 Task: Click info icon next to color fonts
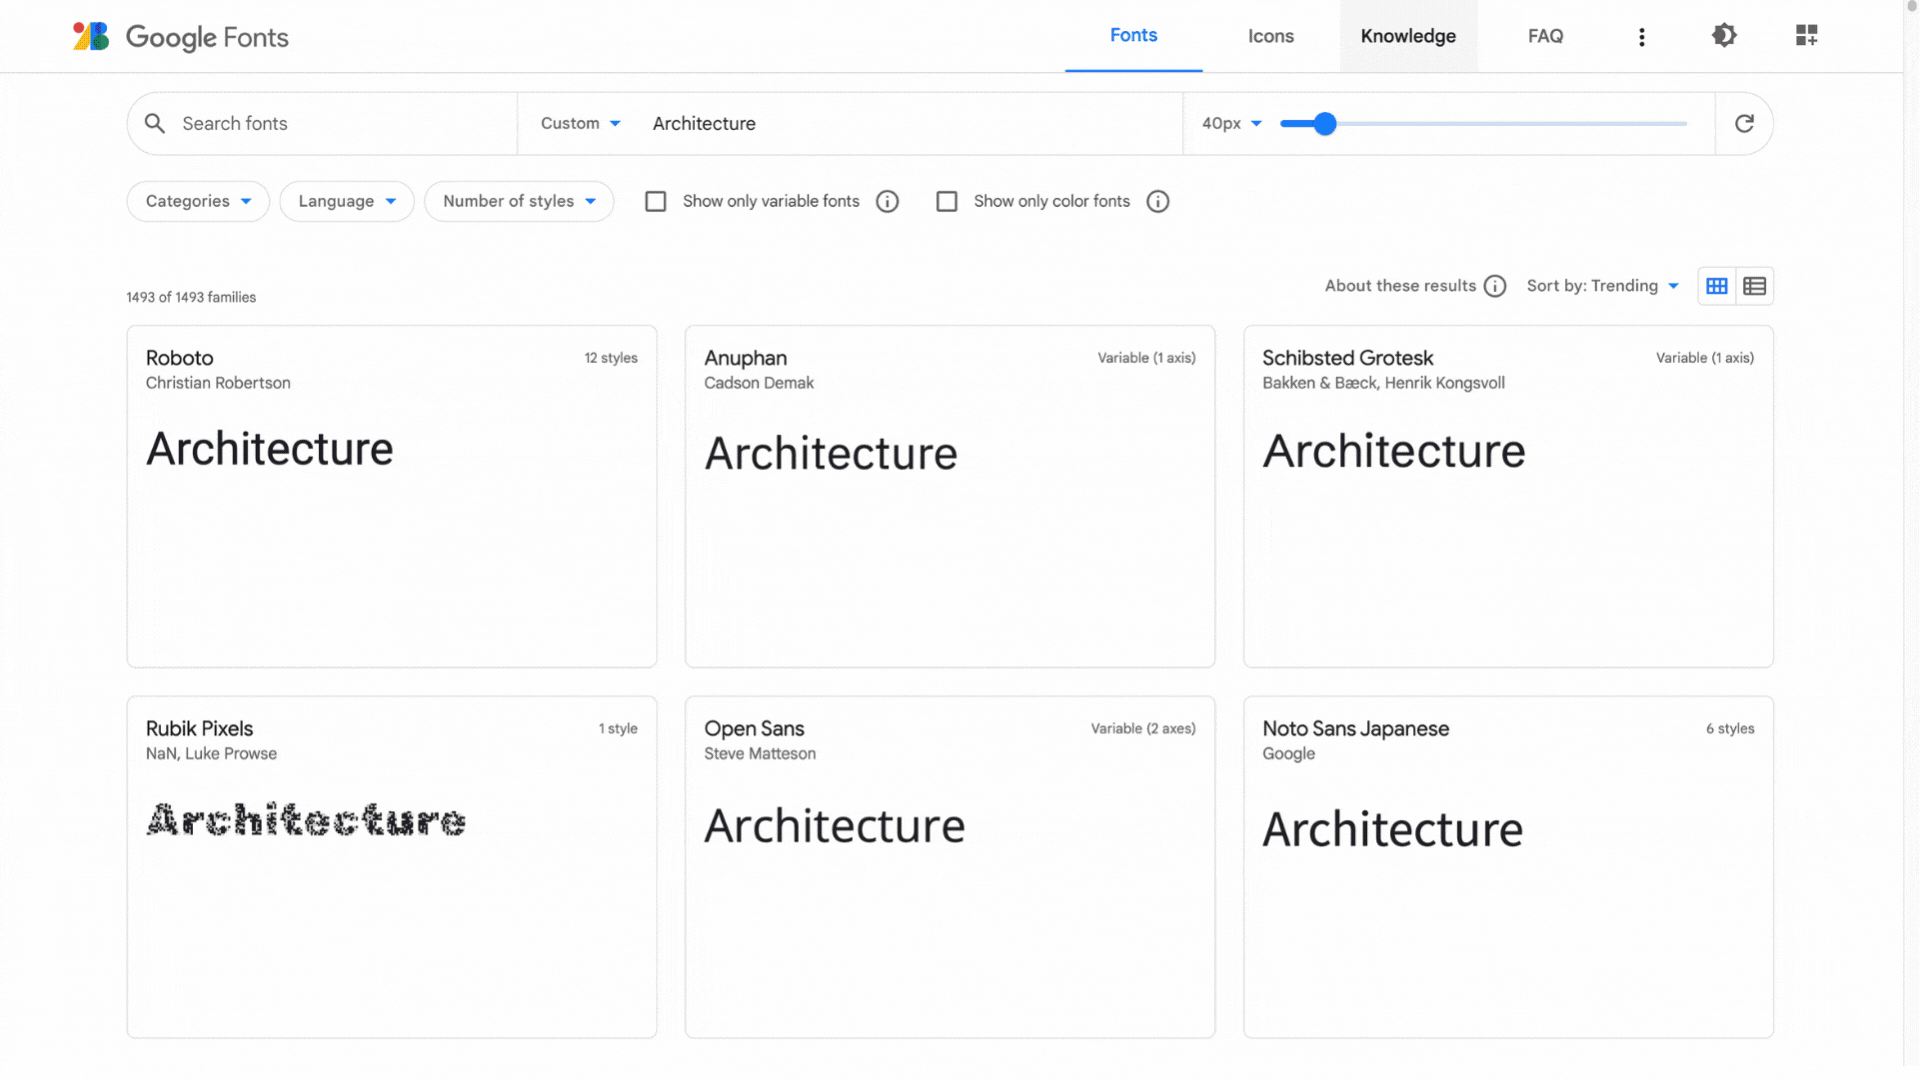[x=1157, y=202]
